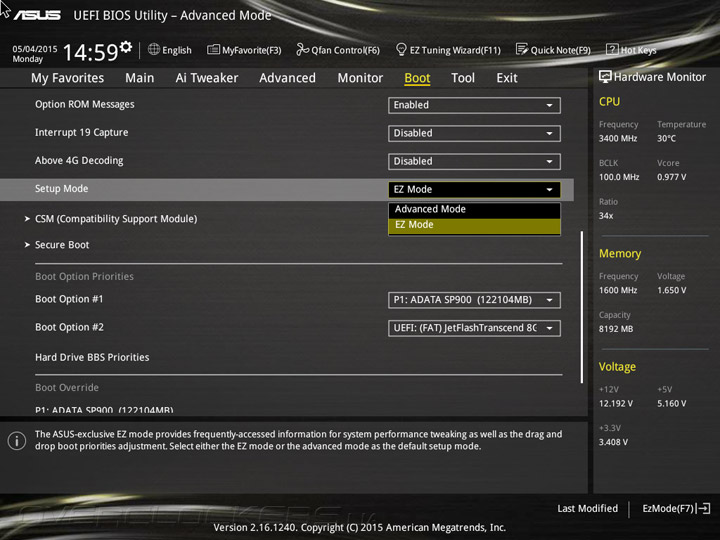This screenshot has height=540, width=720.
Task: Open the Ai Tweaker tab
Action: [x=207, y=78]
